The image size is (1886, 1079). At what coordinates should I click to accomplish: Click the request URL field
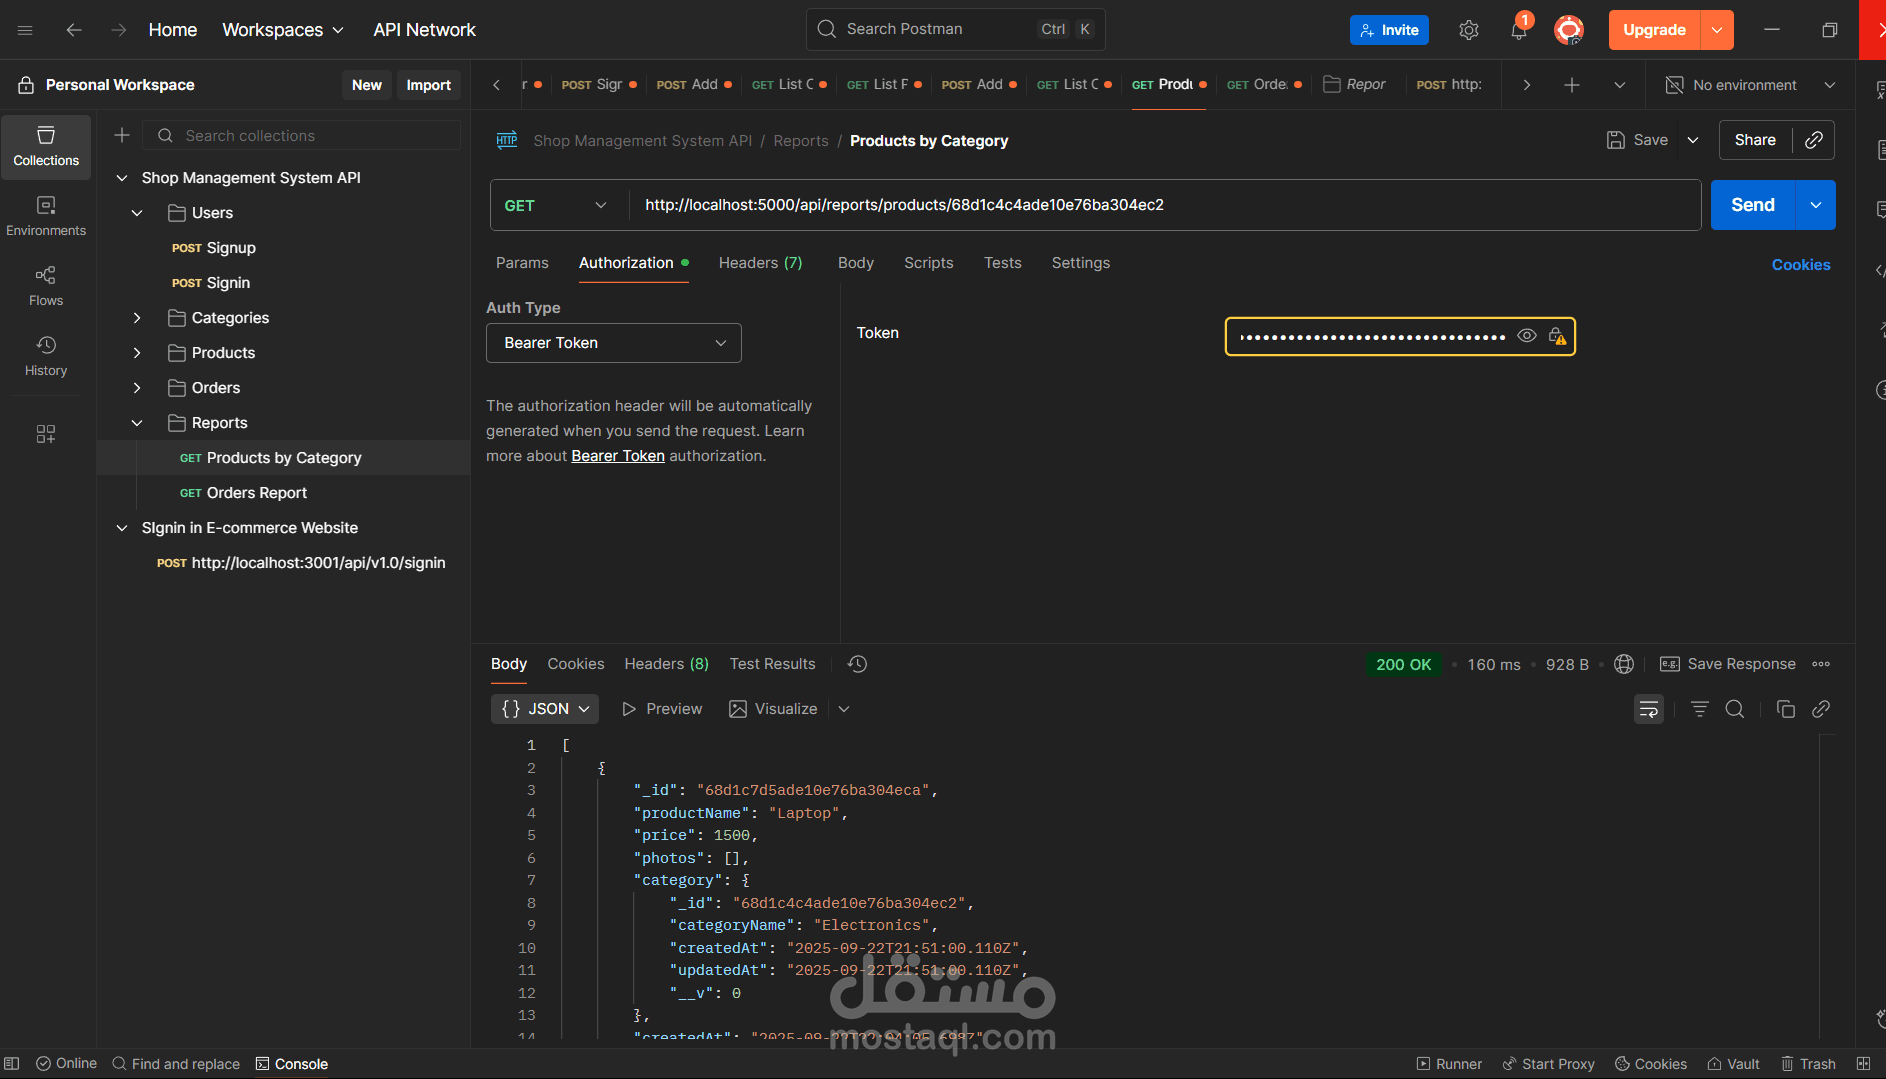(x=1165, y=205)
